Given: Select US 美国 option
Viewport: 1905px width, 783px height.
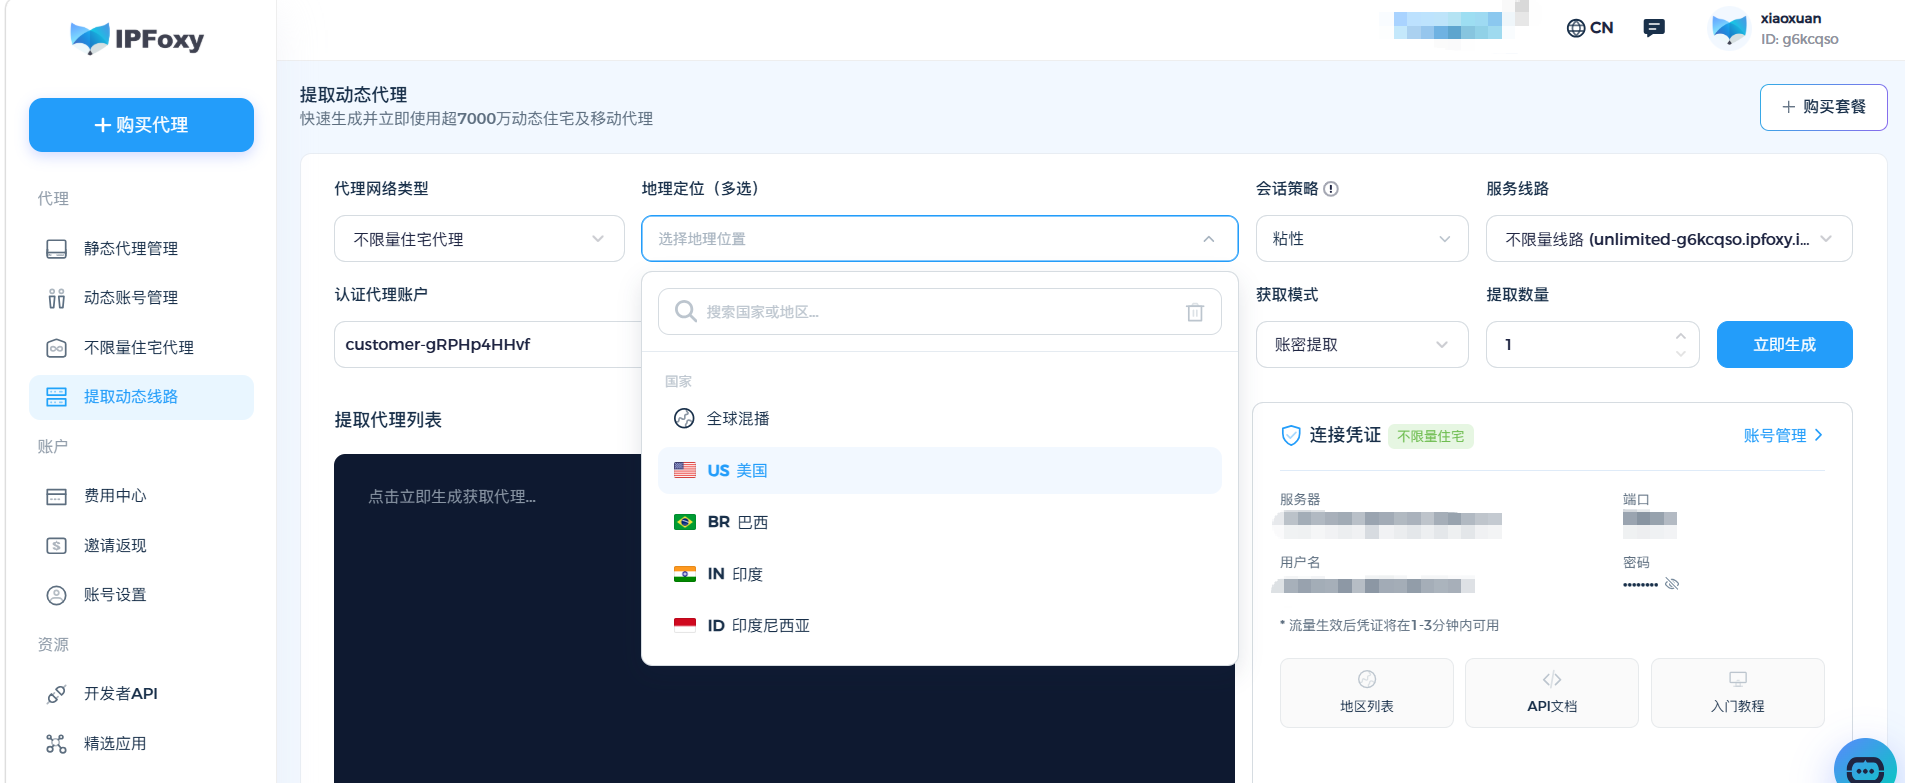Looking at the screenshot, I should tap(939, 470).
